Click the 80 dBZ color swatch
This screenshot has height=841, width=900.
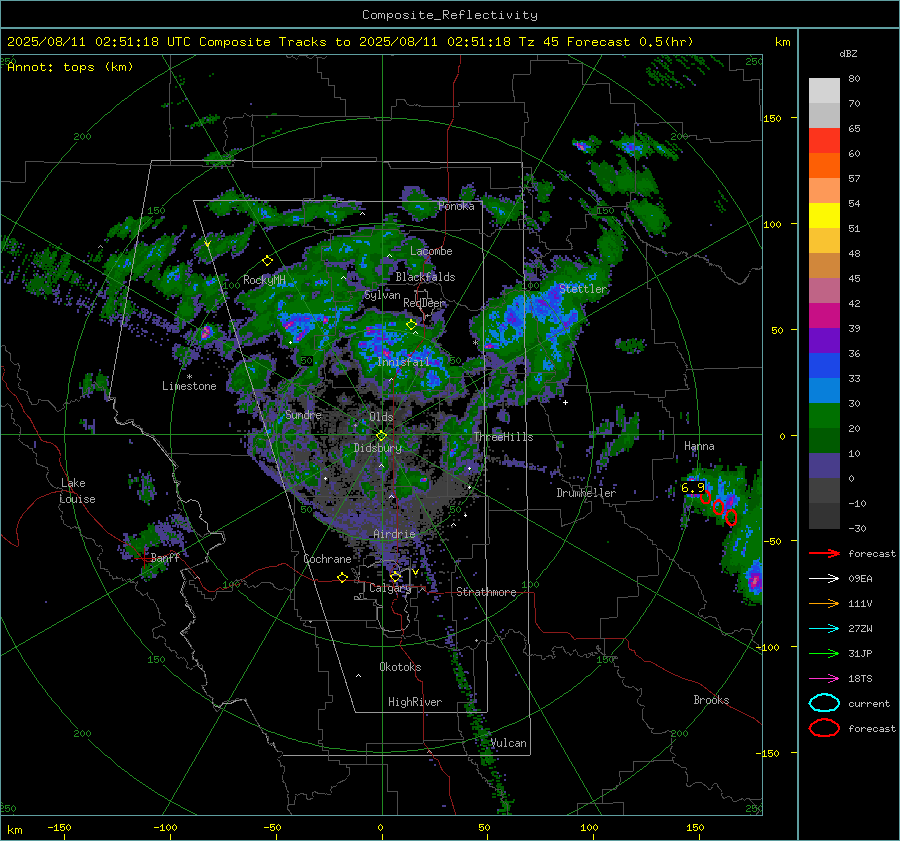[x=824, y=90]
